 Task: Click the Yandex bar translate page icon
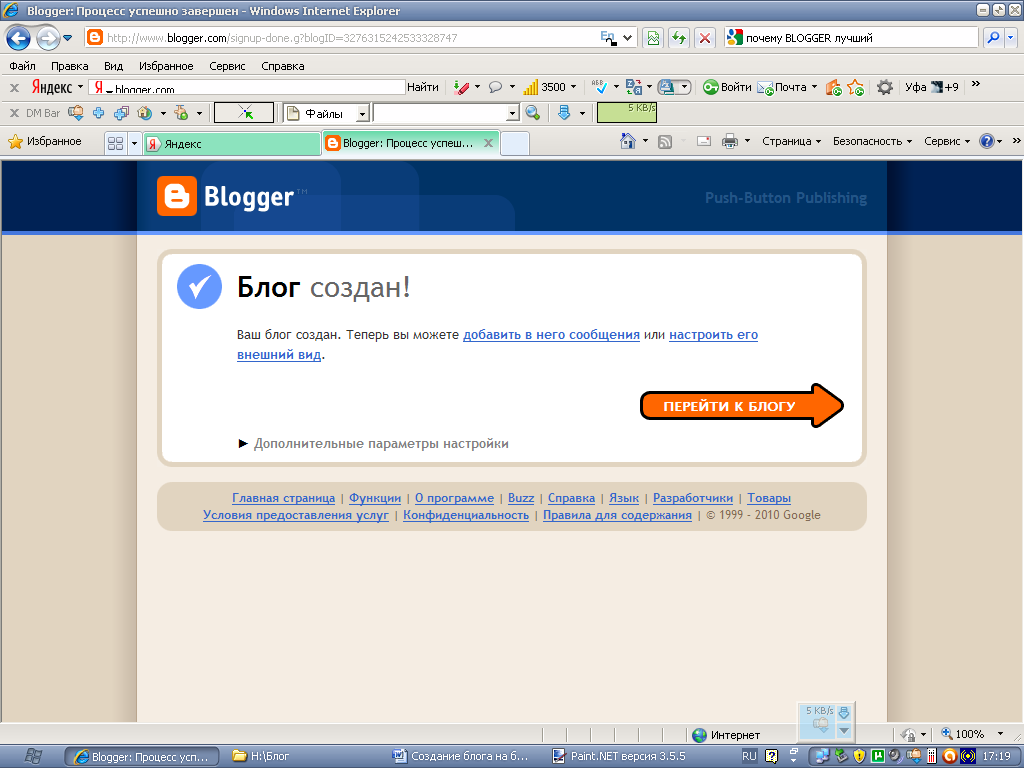tap(633, 87)
